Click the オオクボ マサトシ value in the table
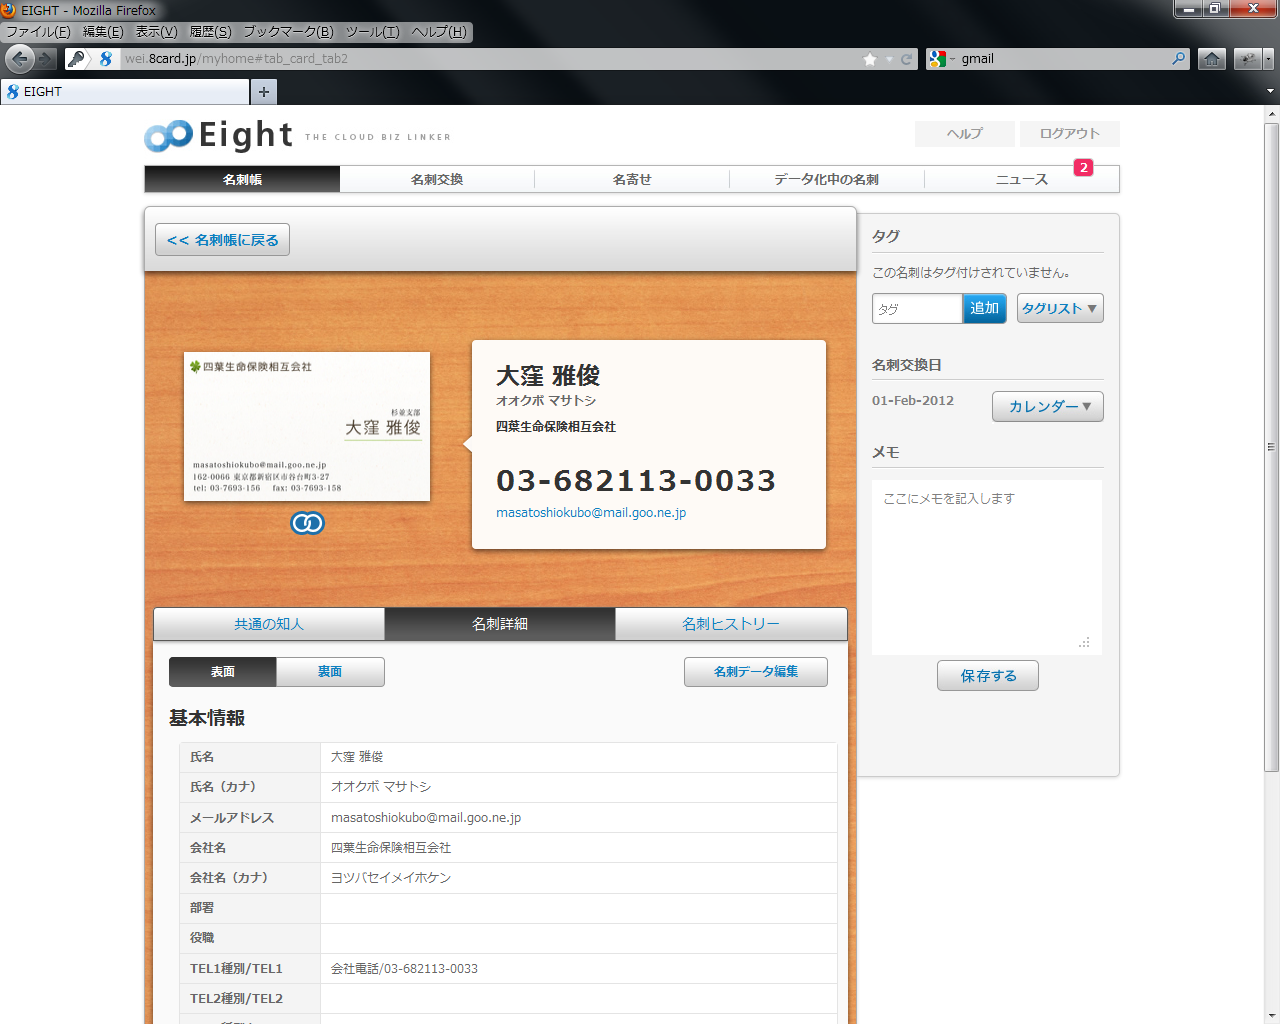 tap(381, 787)
